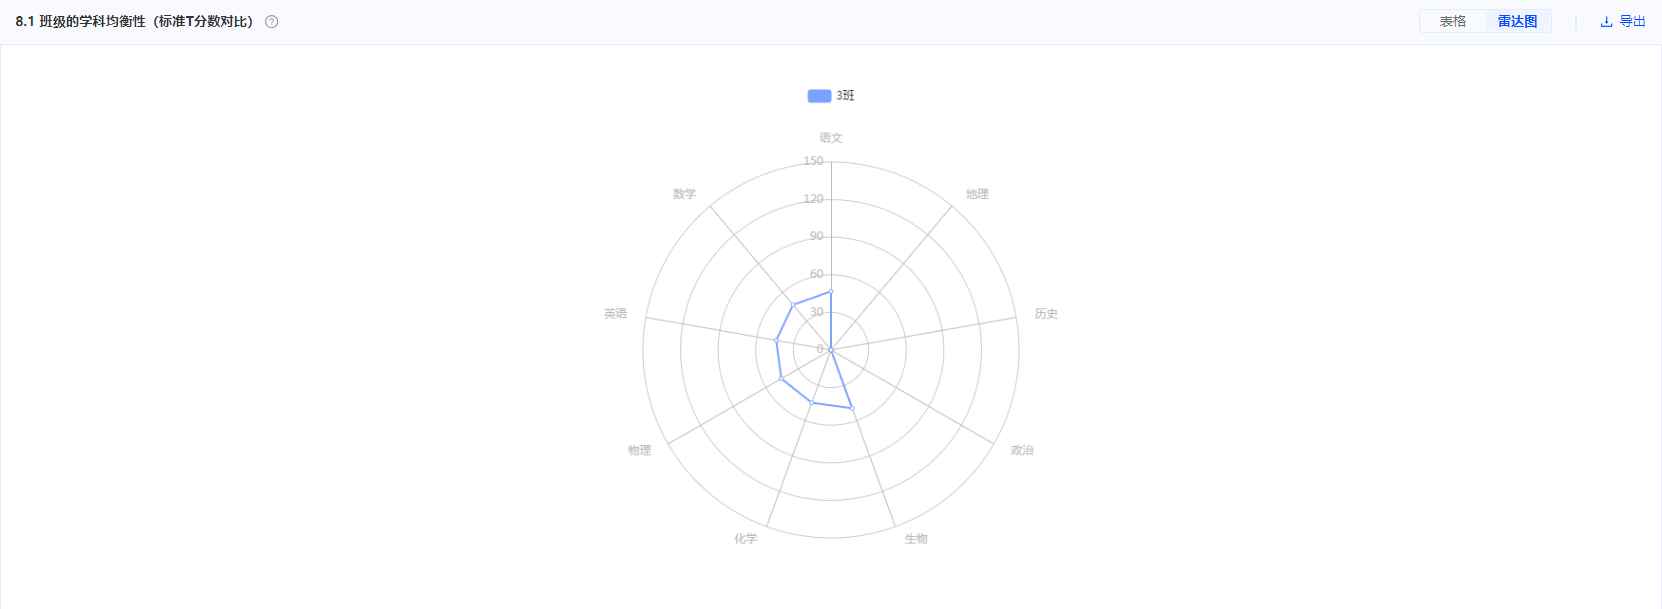The height and width of the screenshot is (609, 1662).
Task: Click the 语文 axis label
Action: [x=831, y=138]
